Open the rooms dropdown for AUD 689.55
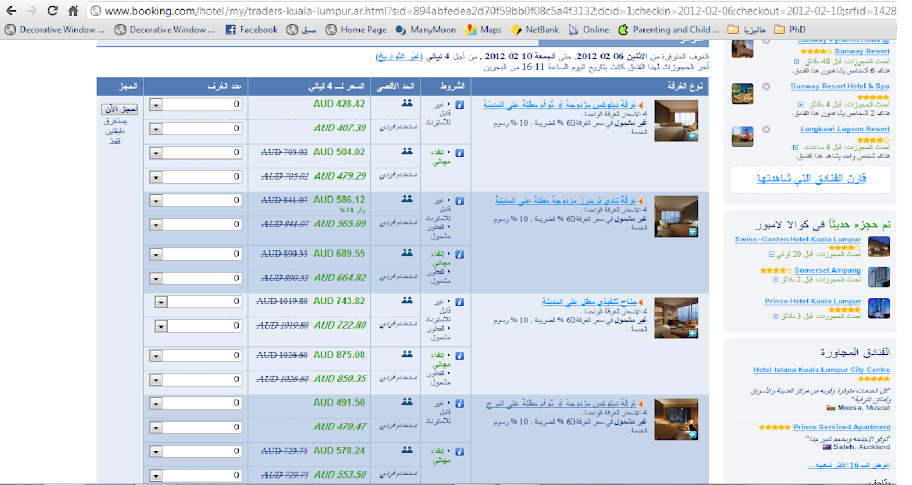Image resolution: width=912 pixels, height=485 pixels. pos(156,254)
